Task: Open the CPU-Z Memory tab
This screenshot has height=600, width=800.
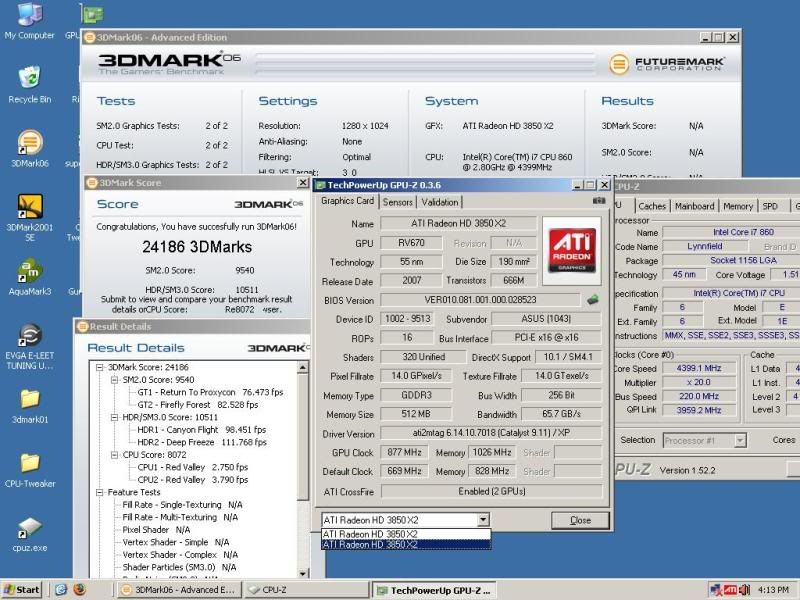Action: [x=738, y=206]
